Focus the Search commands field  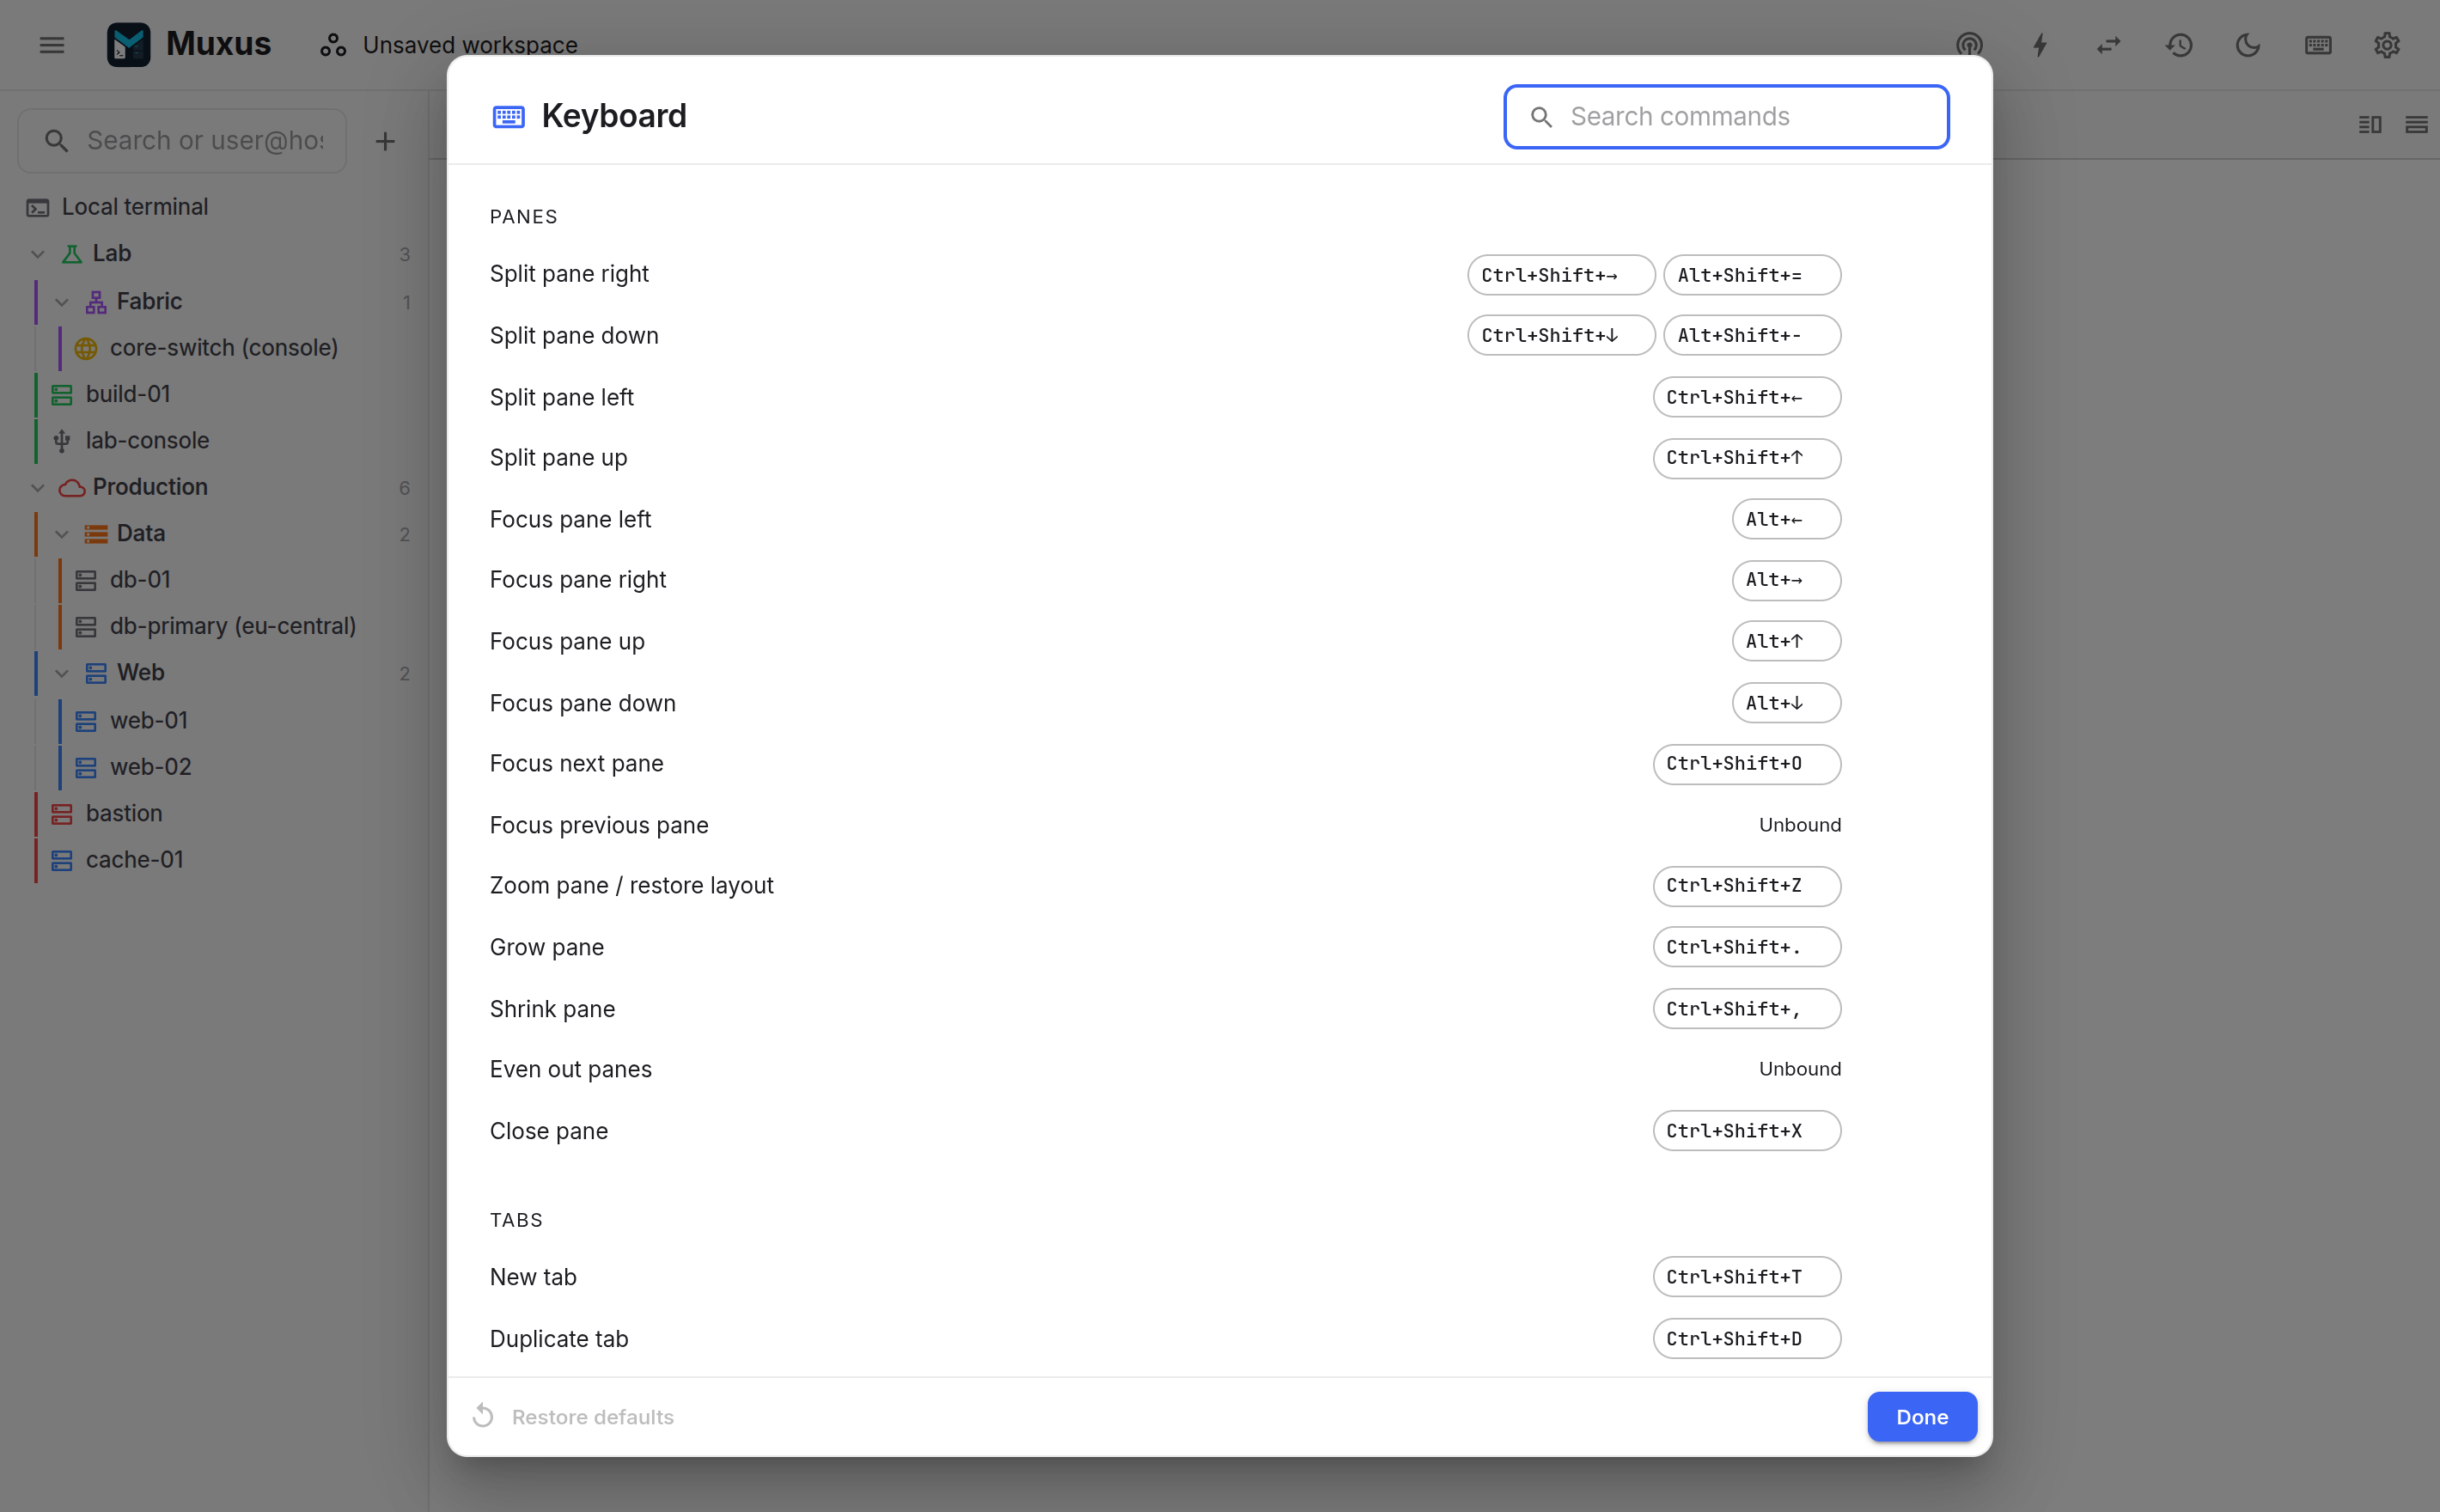(x=1726, y=117)
